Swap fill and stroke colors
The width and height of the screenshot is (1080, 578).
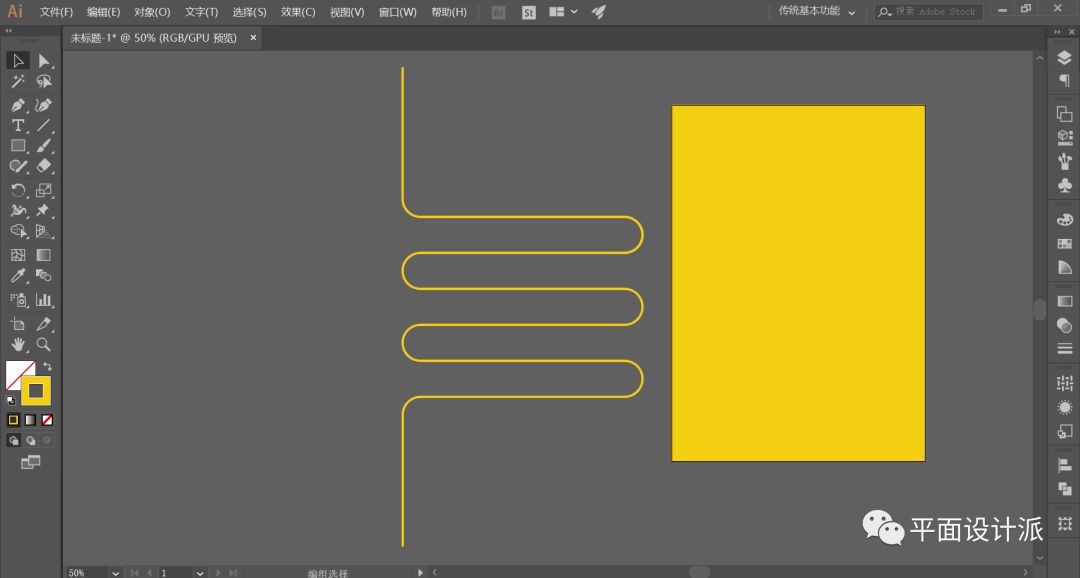click(47, 367)
